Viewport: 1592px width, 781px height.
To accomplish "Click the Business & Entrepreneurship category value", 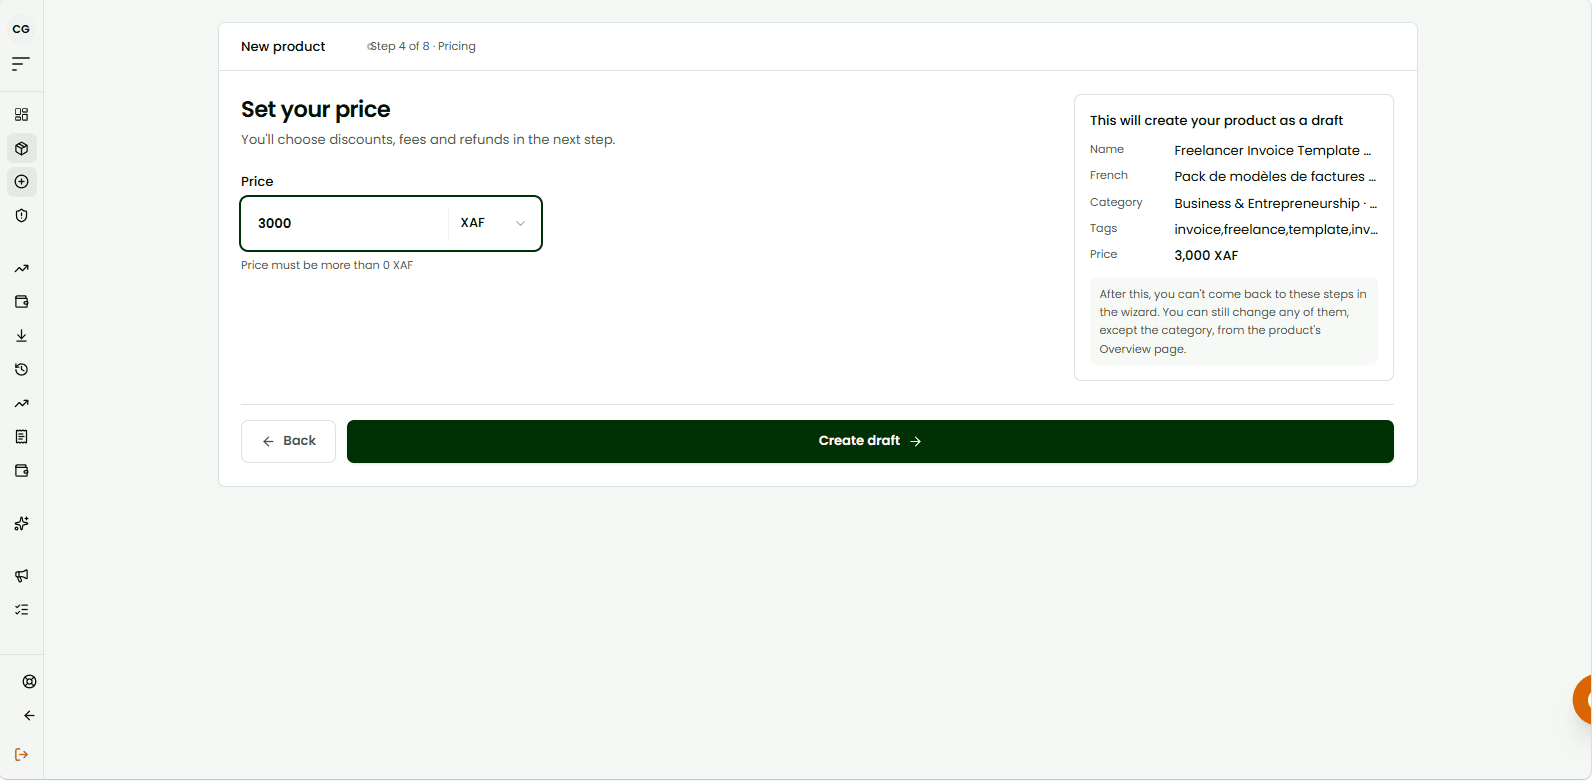I will 1275,203.
